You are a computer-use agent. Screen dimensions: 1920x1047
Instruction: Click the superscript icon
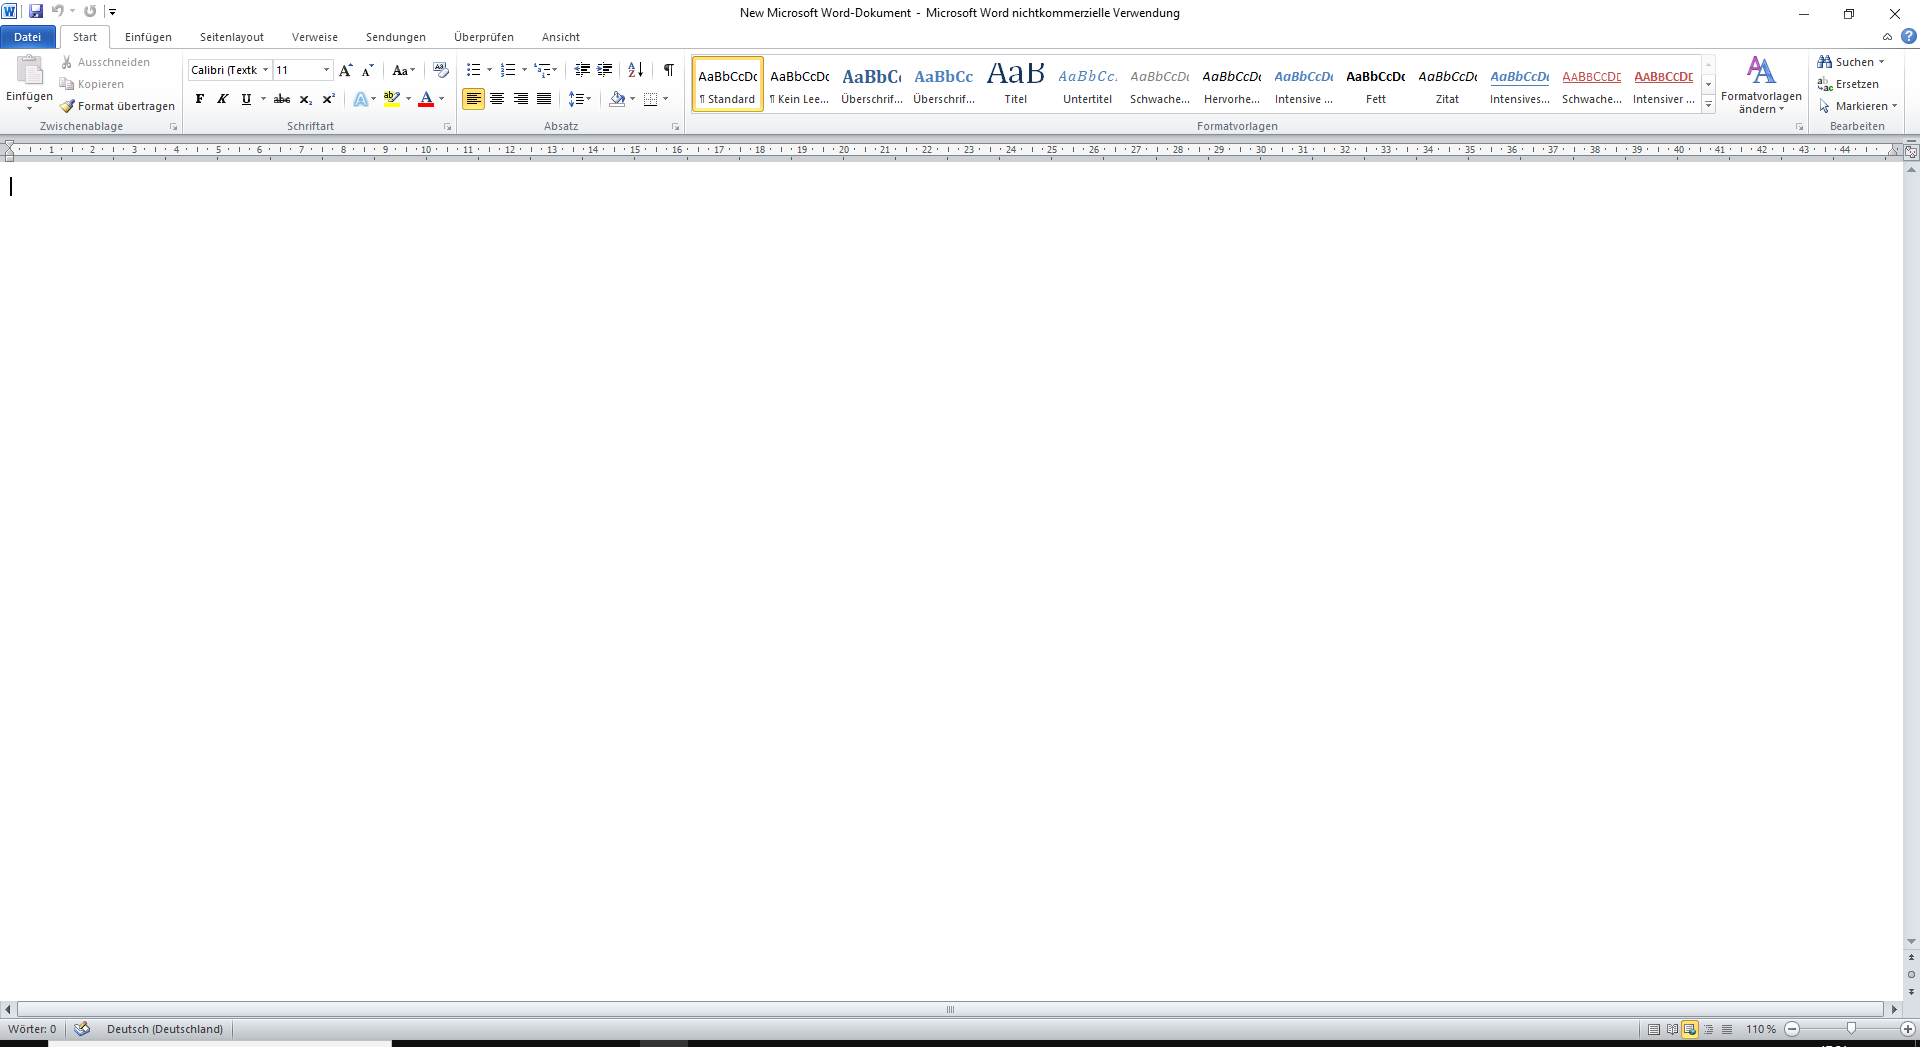[x=328, y=99]
